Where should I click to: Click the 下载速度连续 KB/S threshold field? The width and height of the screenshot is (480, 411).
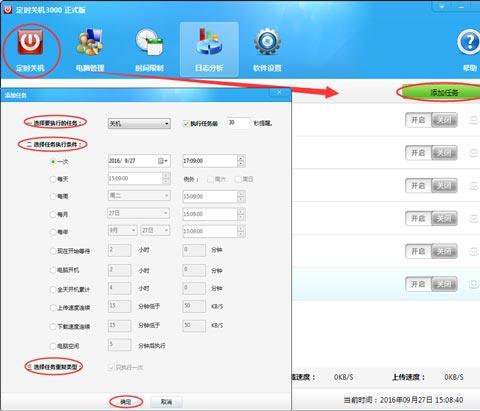click(x=194, y=326)
